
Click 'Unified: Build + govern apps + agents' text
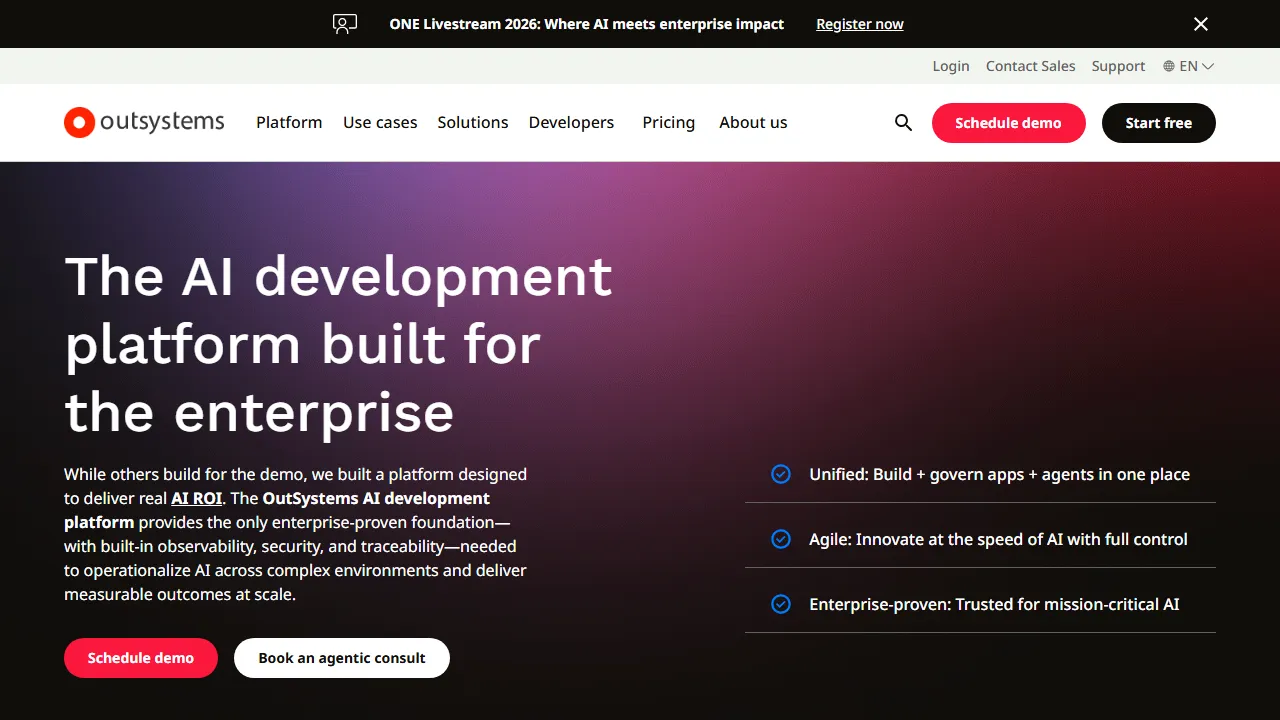[1000, 474]
